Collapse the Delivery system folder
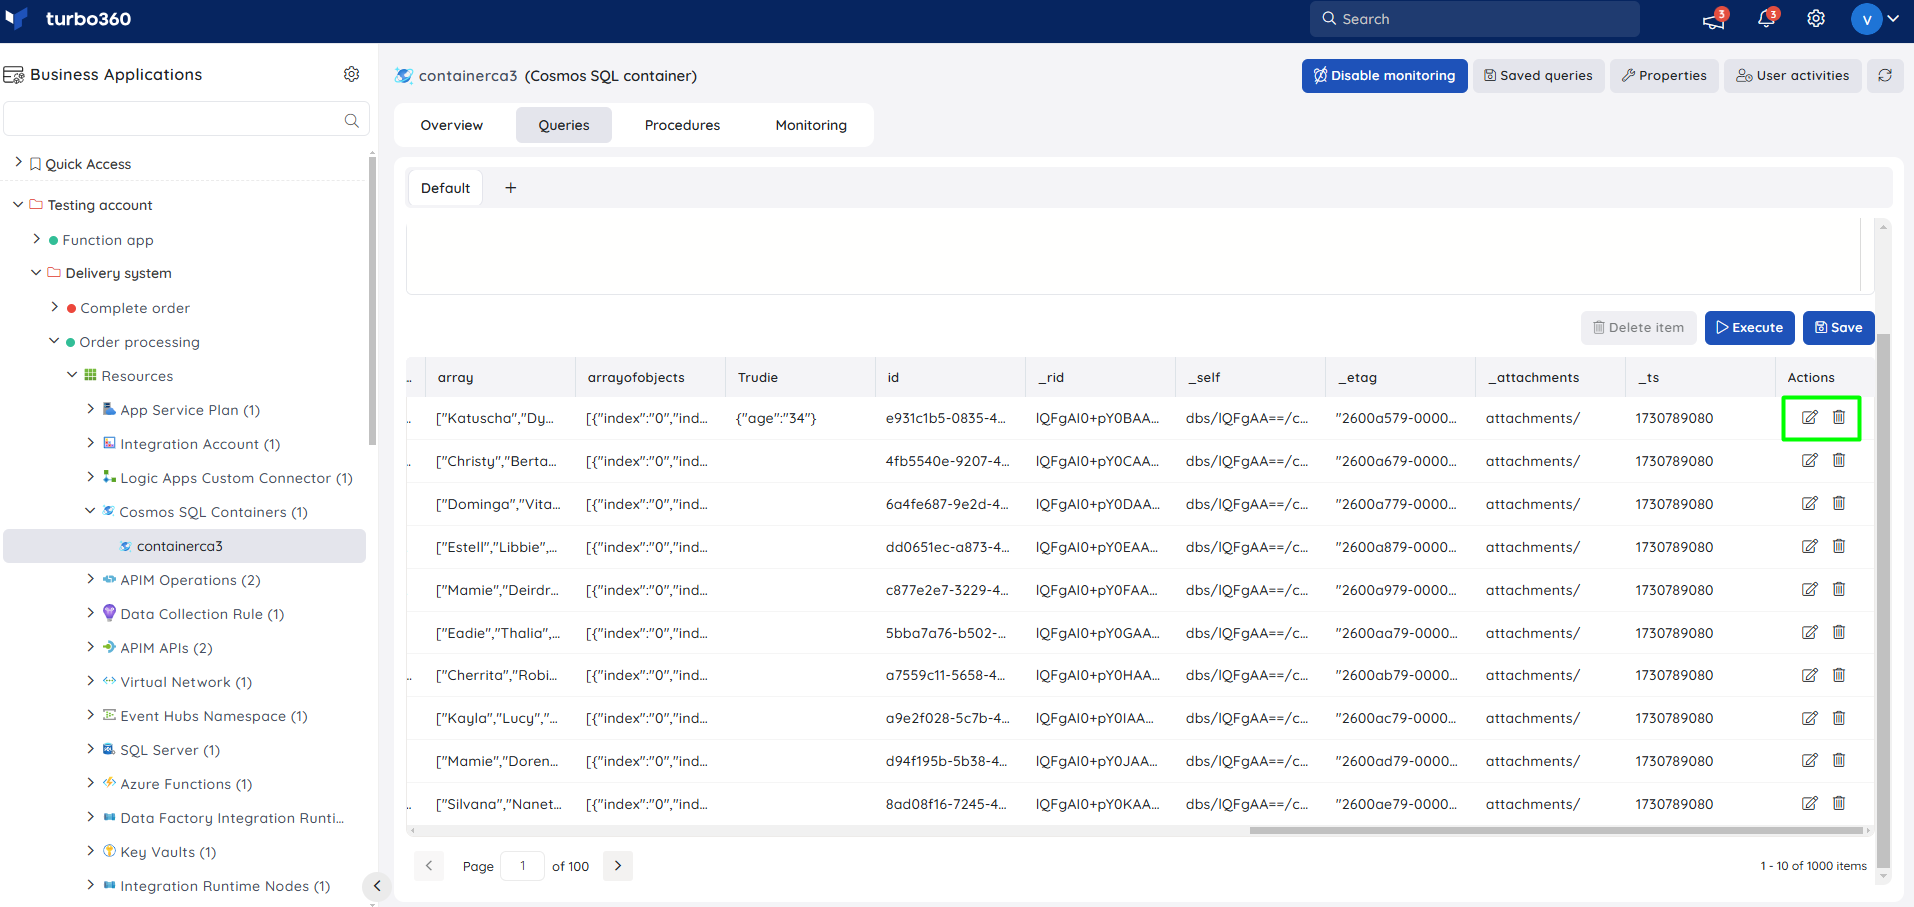 pyautogui.click(x=36, y=272)
